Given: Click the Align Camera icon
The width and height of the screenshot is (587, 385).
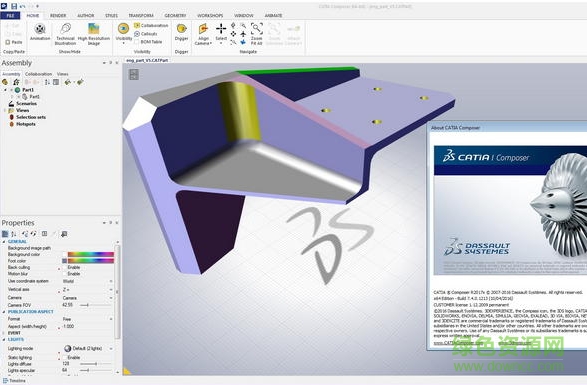Looking at the screenshot, I should 203,28.
